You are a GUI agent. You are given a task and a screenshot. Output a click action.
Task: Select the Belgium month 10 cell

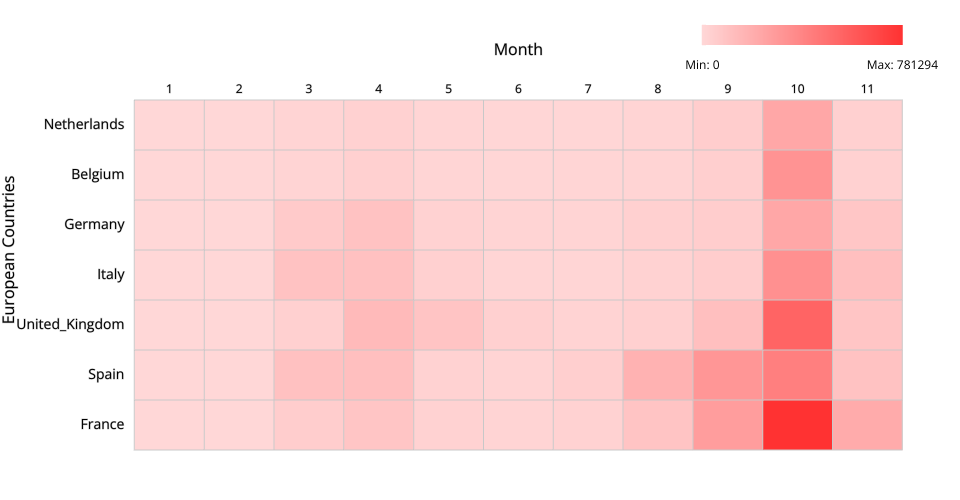[x=797, y=175]
